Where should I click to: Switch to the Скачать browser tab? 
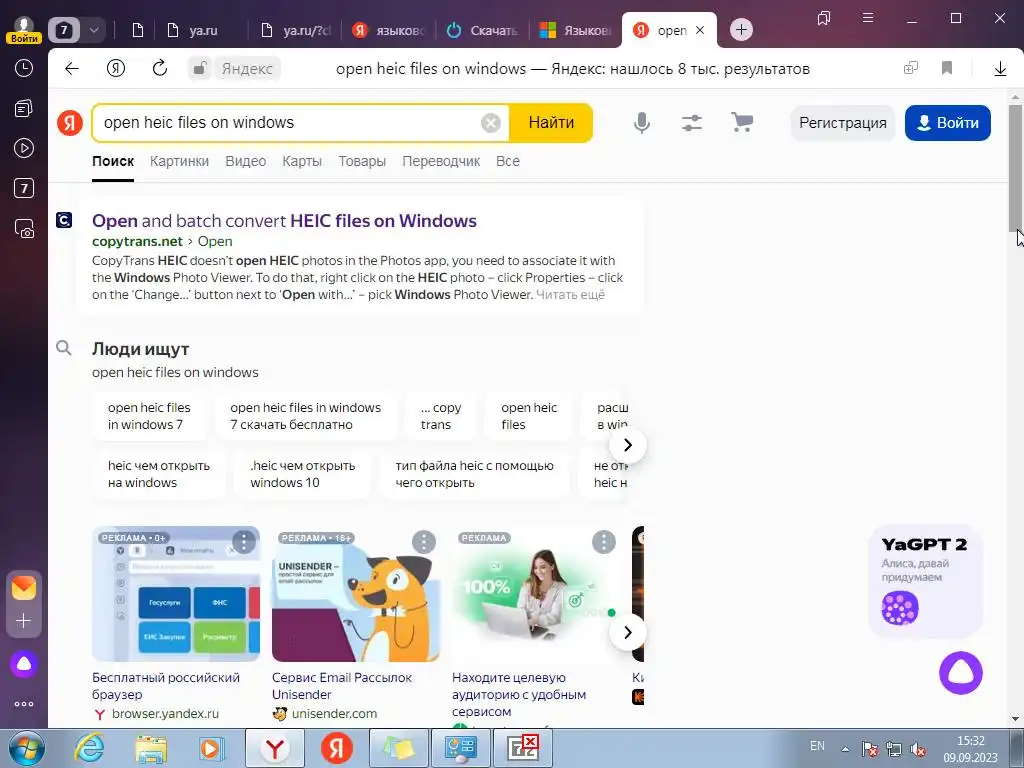482,30
